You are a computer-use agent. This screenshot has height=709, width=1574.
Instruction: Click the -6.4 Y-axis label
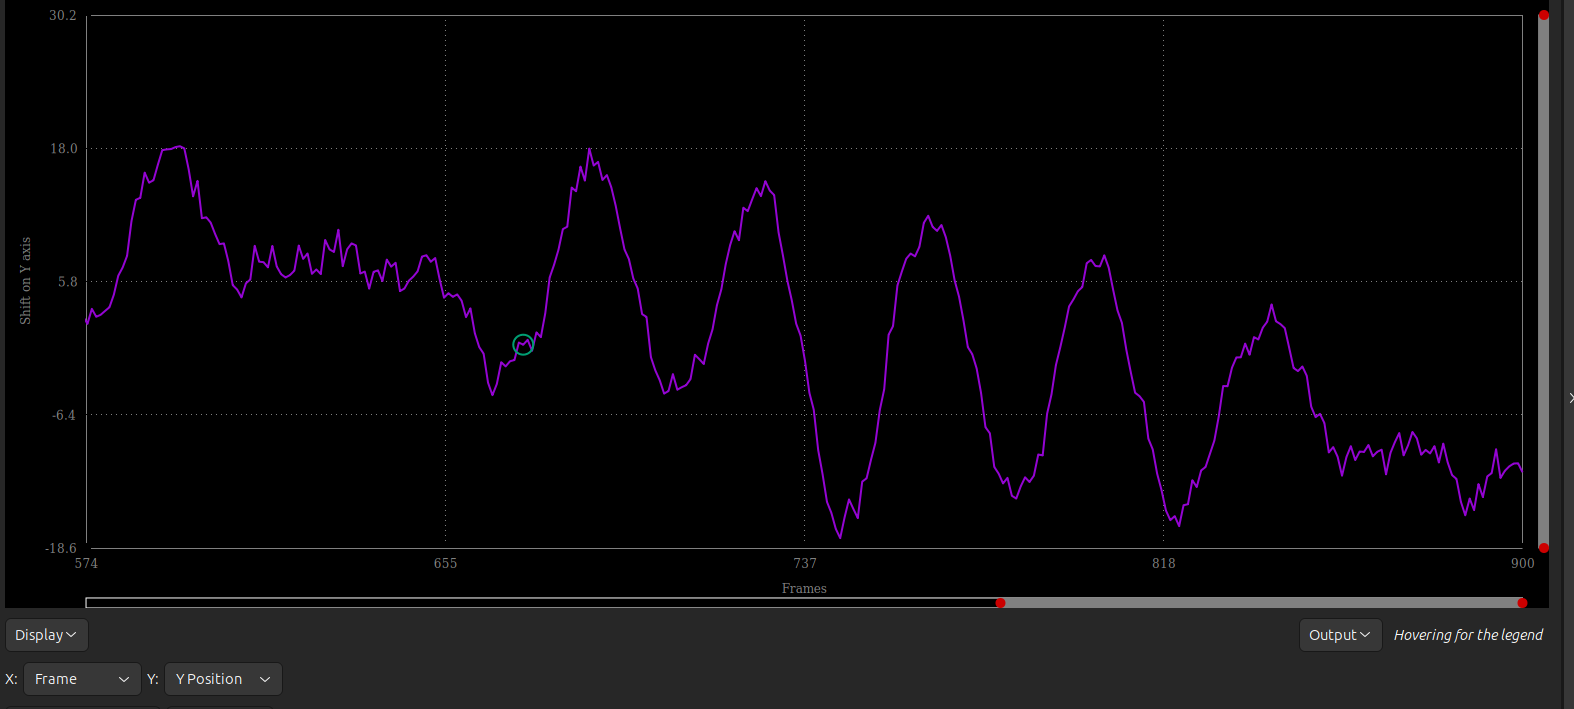tap(64, 415)
